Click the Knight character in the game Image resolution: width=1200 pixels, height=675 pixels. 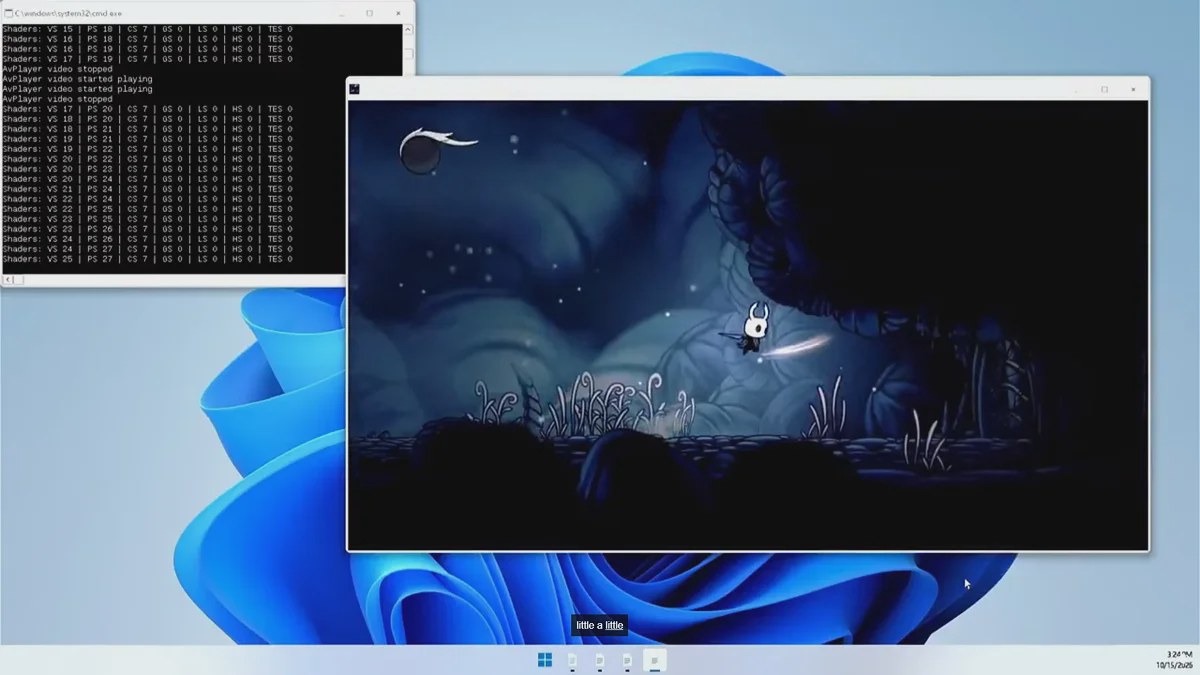(754, 327)
